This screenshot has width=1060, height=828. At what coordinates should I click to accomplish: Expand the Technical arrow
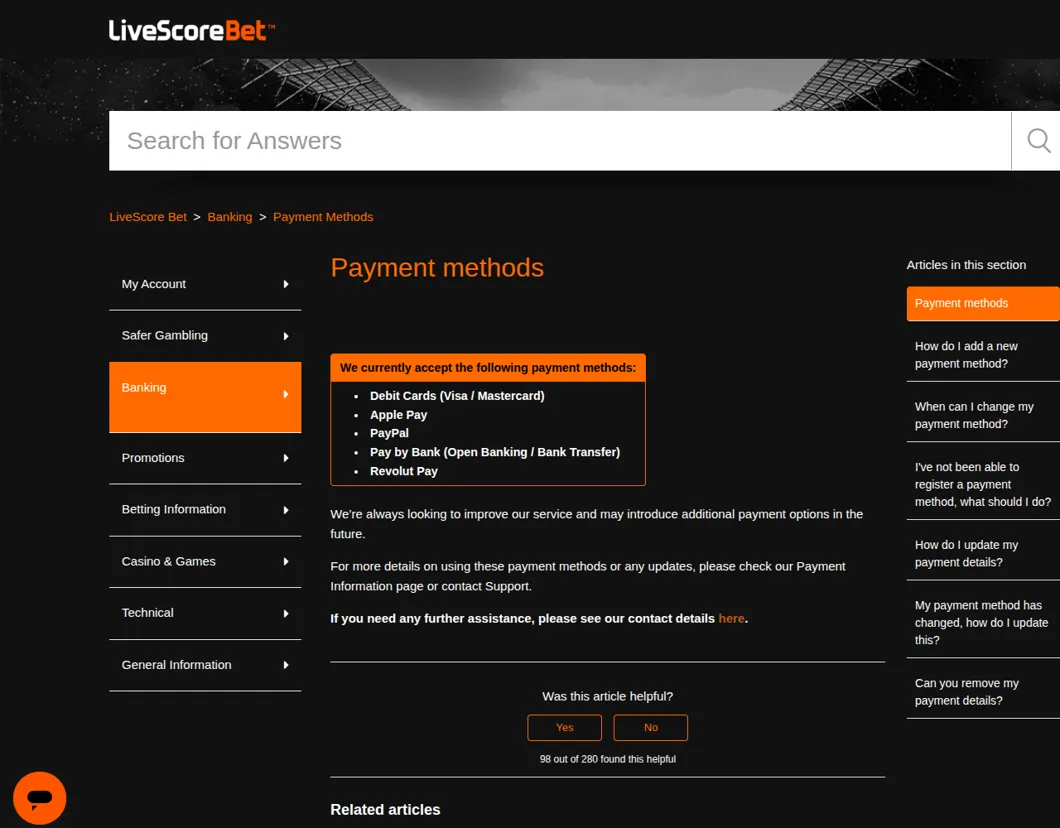[286, 614]
